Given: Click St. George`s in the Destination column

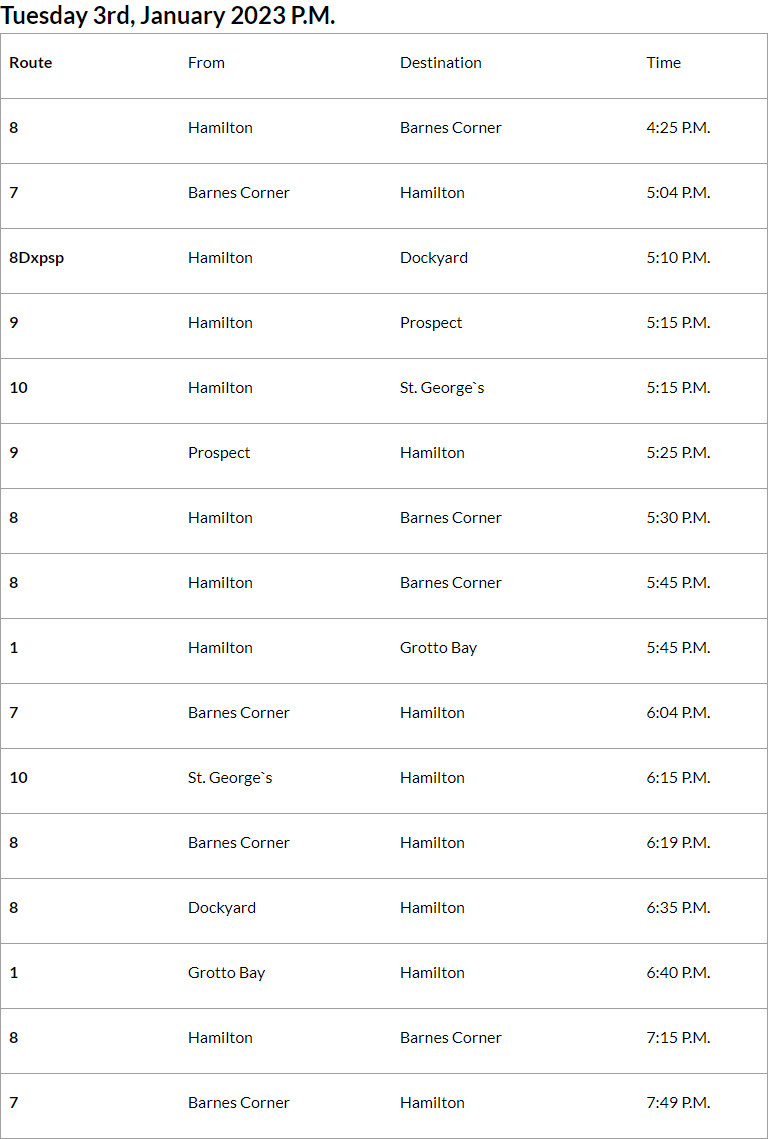Looking at the screenshot, I should [x=442, y=388].
